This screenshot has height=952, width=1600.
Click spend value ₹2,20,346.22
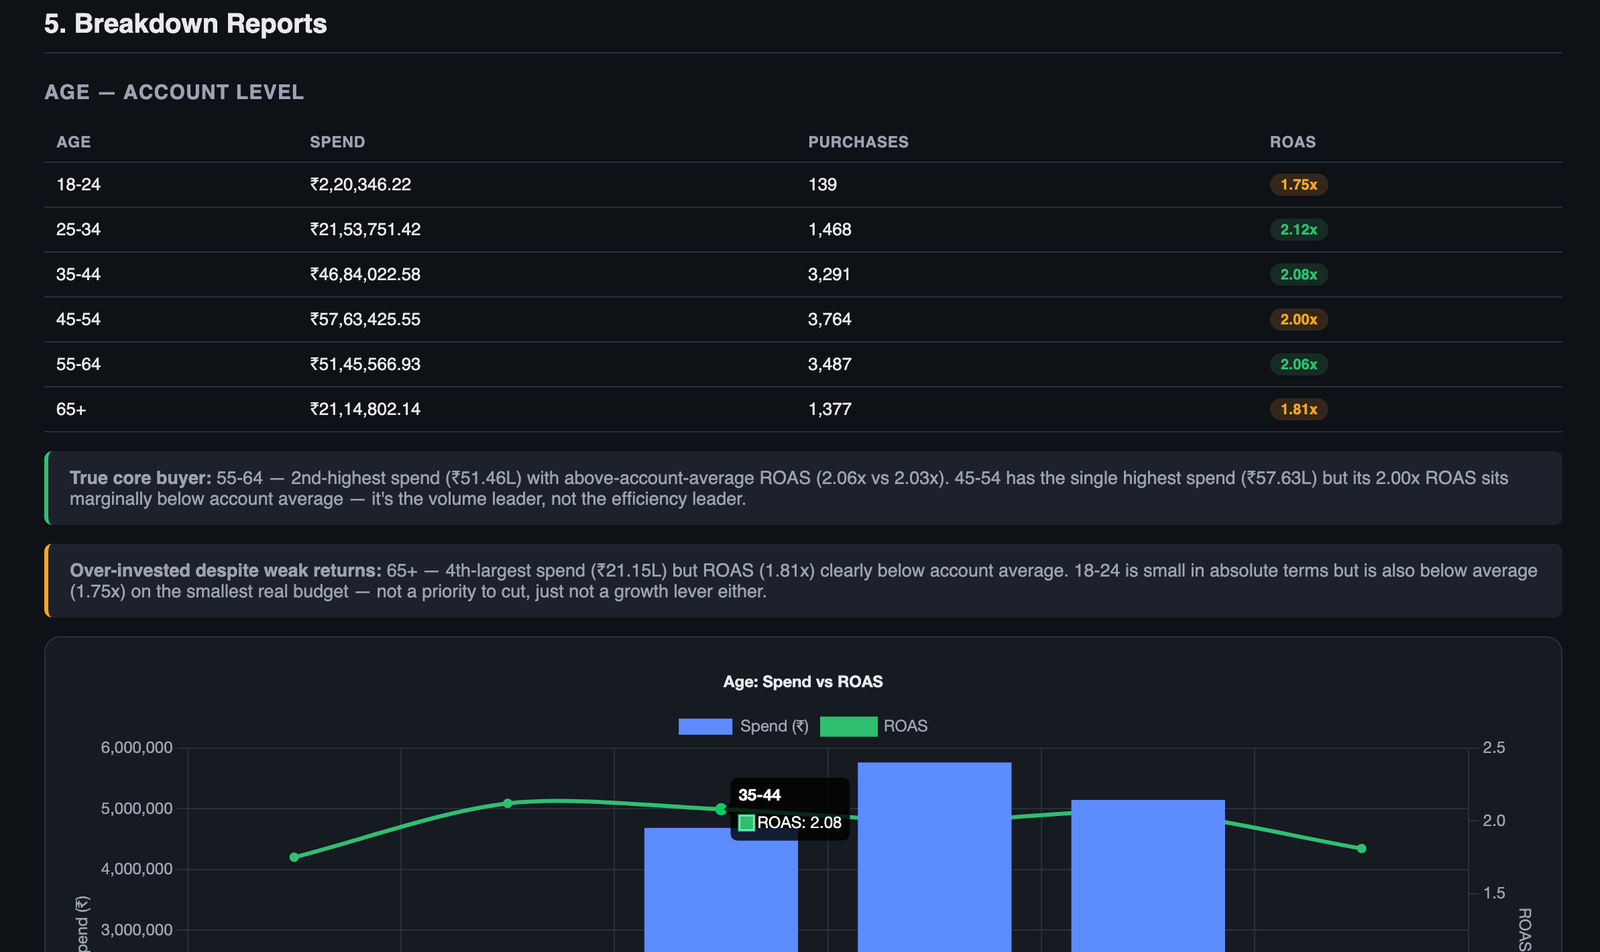tap(360, 185)
